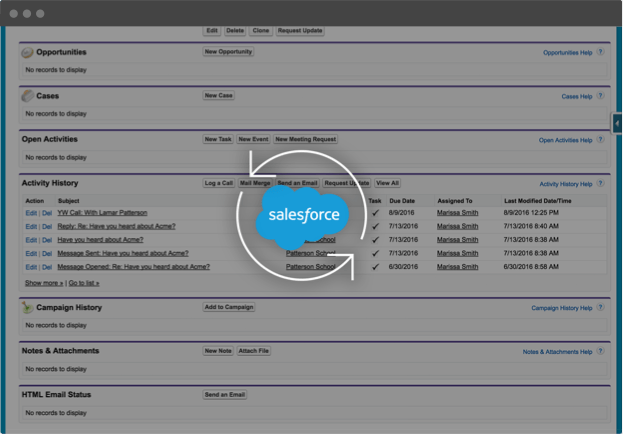
Task: Click the Attach File button
Action: tap(254, 351)
